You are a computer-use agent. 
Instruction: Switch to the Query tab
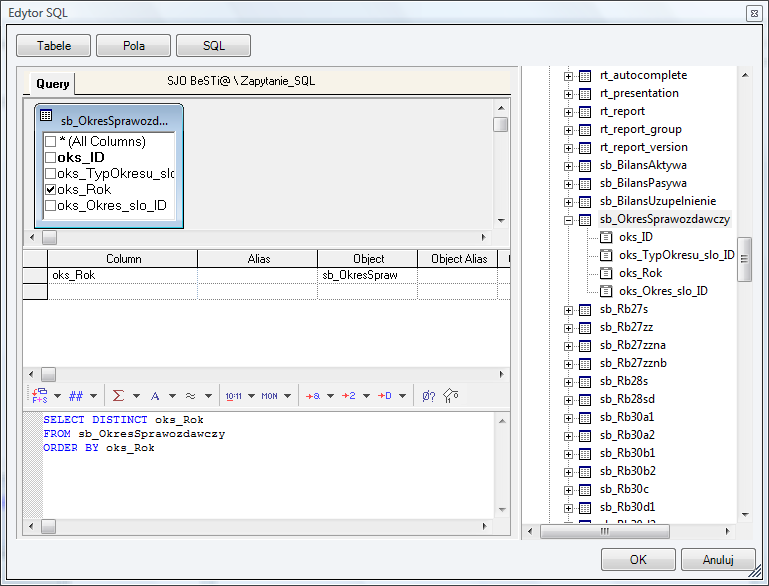[52, 84]
